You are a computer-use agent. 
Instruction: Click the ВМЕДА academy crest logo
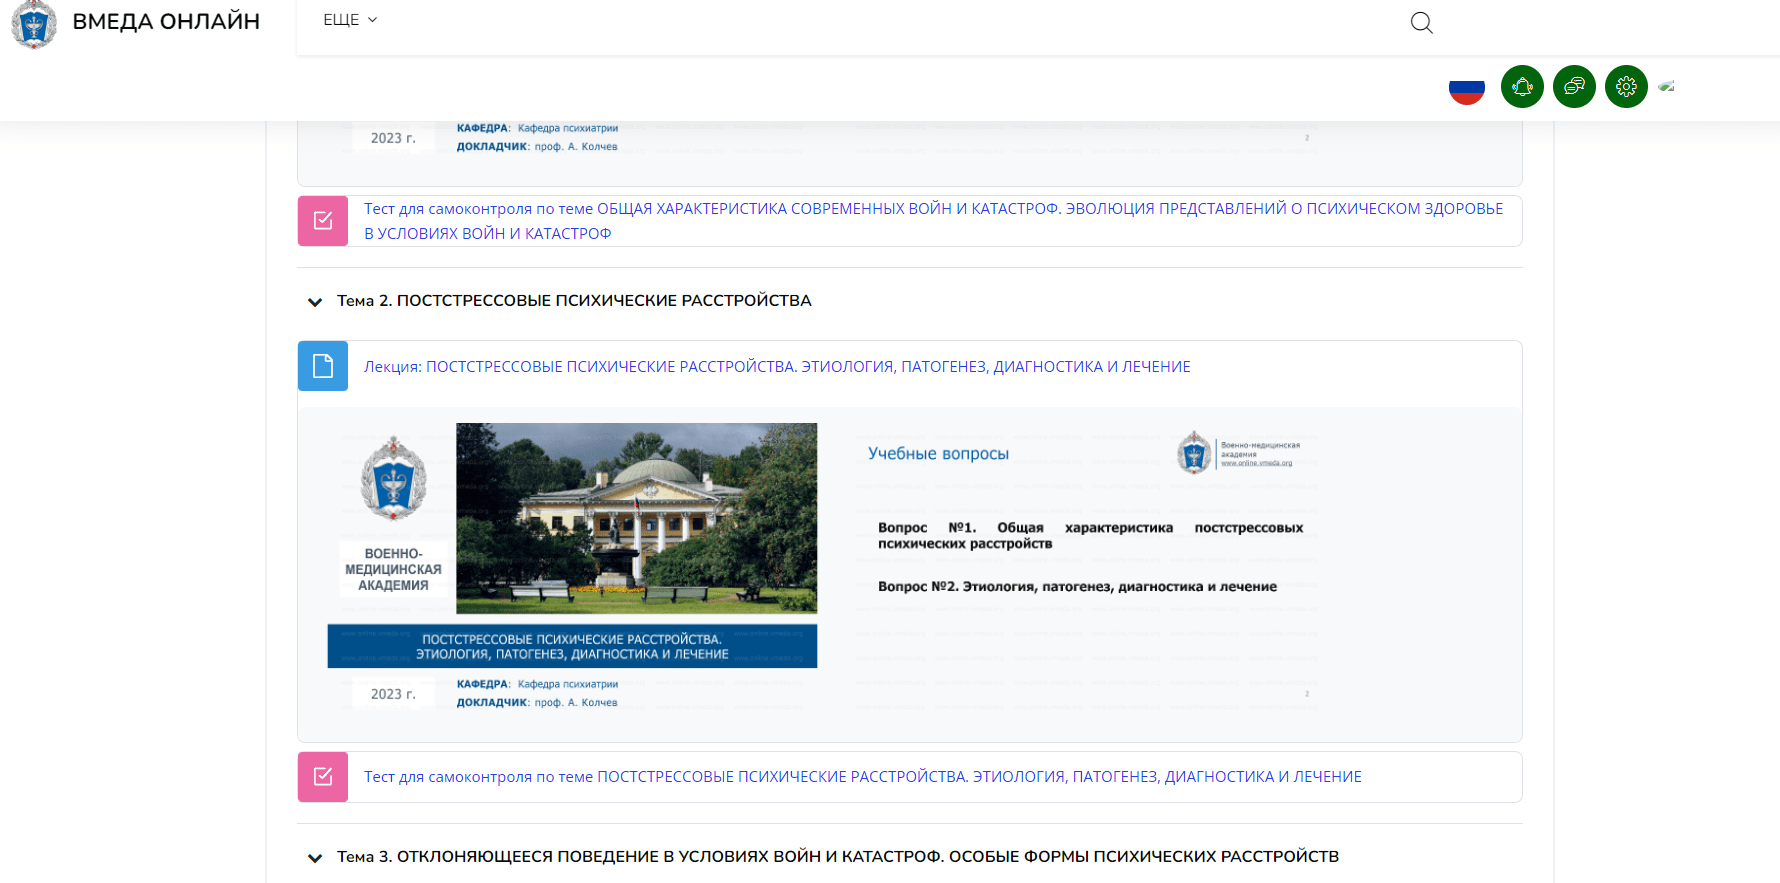tap(34, 24)
